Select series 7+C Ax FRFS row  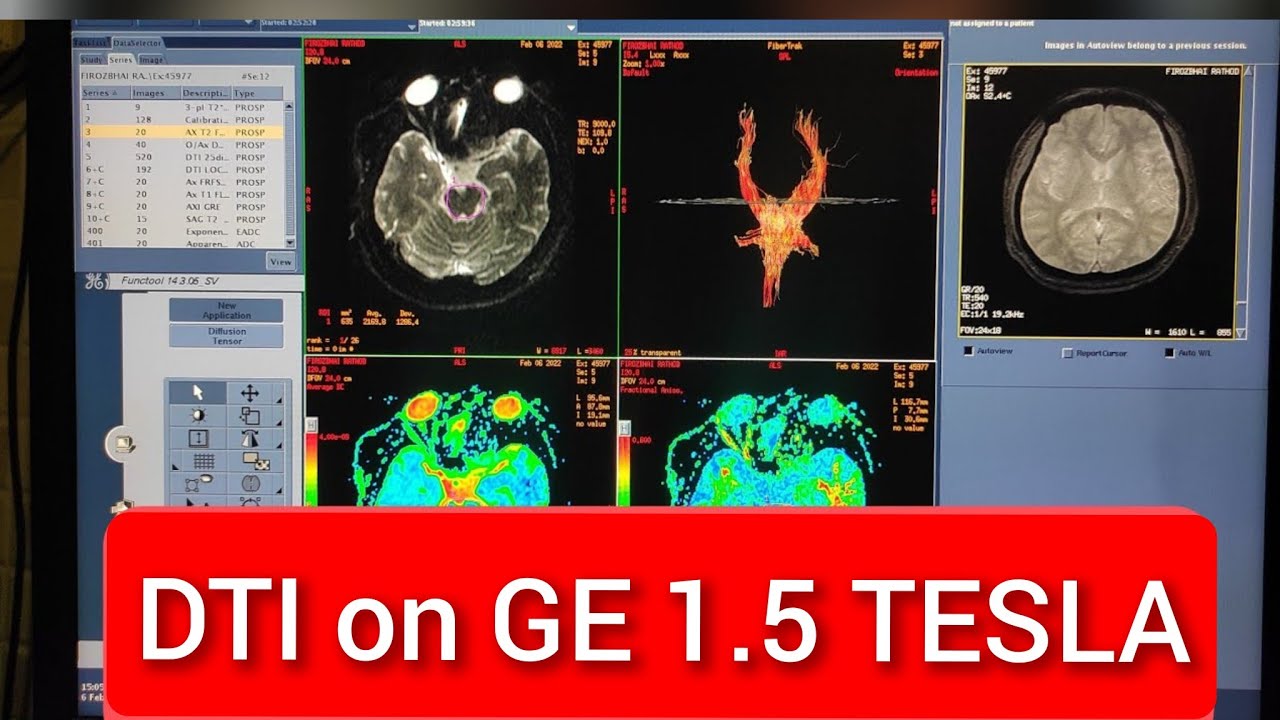coord(182,182)
